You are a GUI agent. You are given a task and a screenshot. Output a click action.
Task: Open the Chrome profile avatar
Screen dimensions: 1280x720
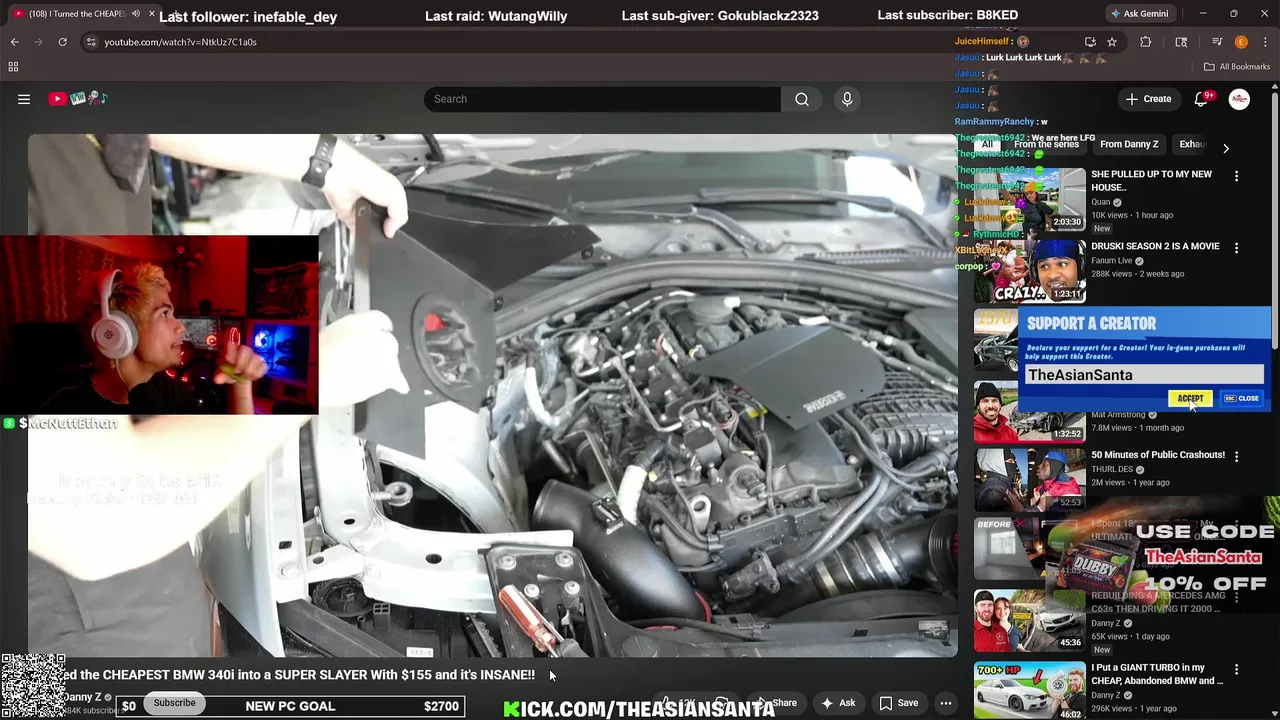[x=1241, y=42]
